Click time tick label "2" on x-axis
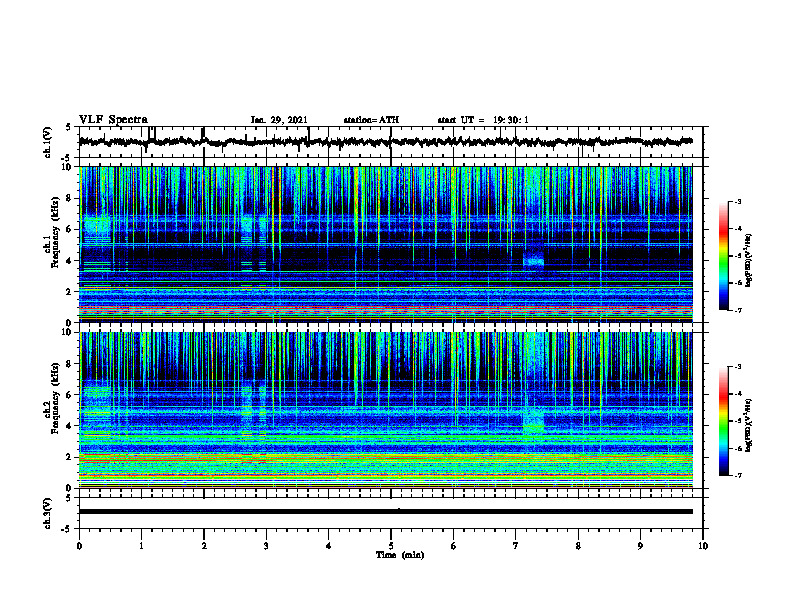This screenshot has width=792, height=612. coord(204,546)
